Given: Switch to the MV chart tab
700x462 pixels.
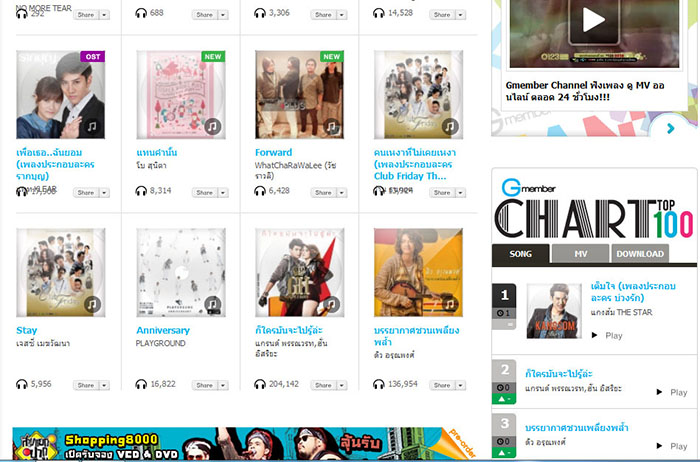Looking at the screenshot, I should tap(580, 254).
